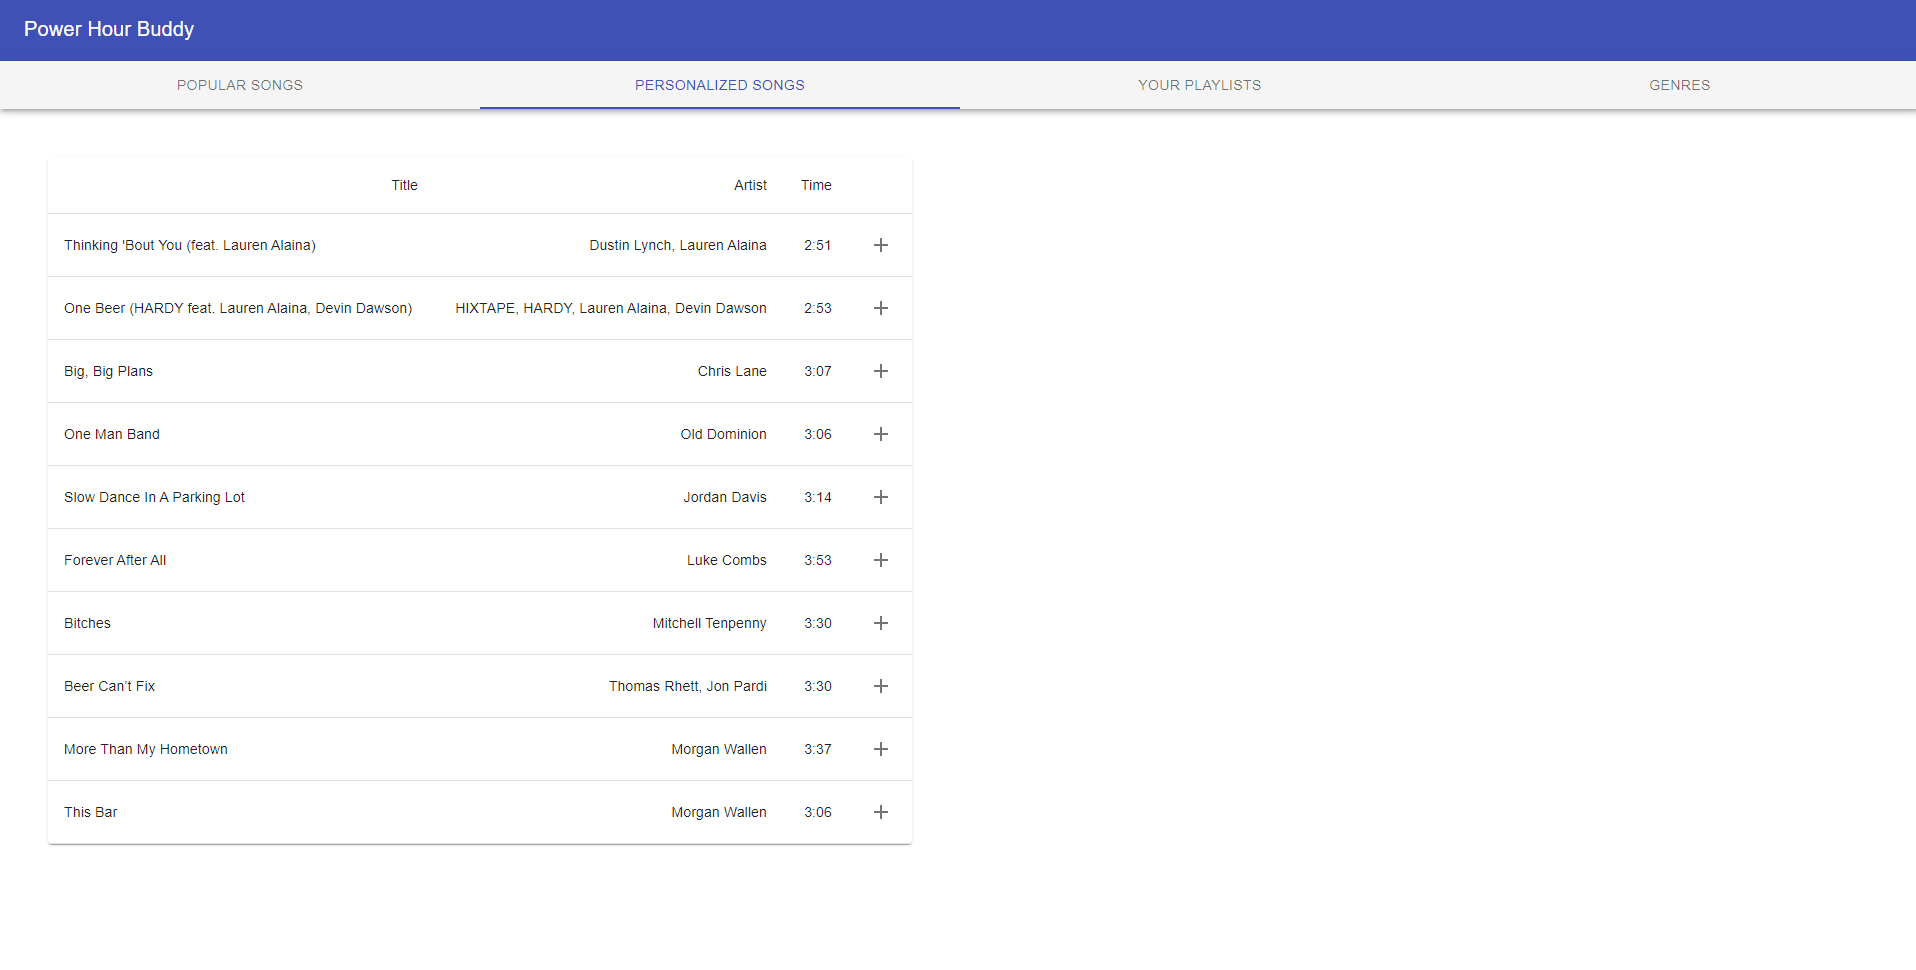Select the 'Big, Big Plans' title

[108, 371]
